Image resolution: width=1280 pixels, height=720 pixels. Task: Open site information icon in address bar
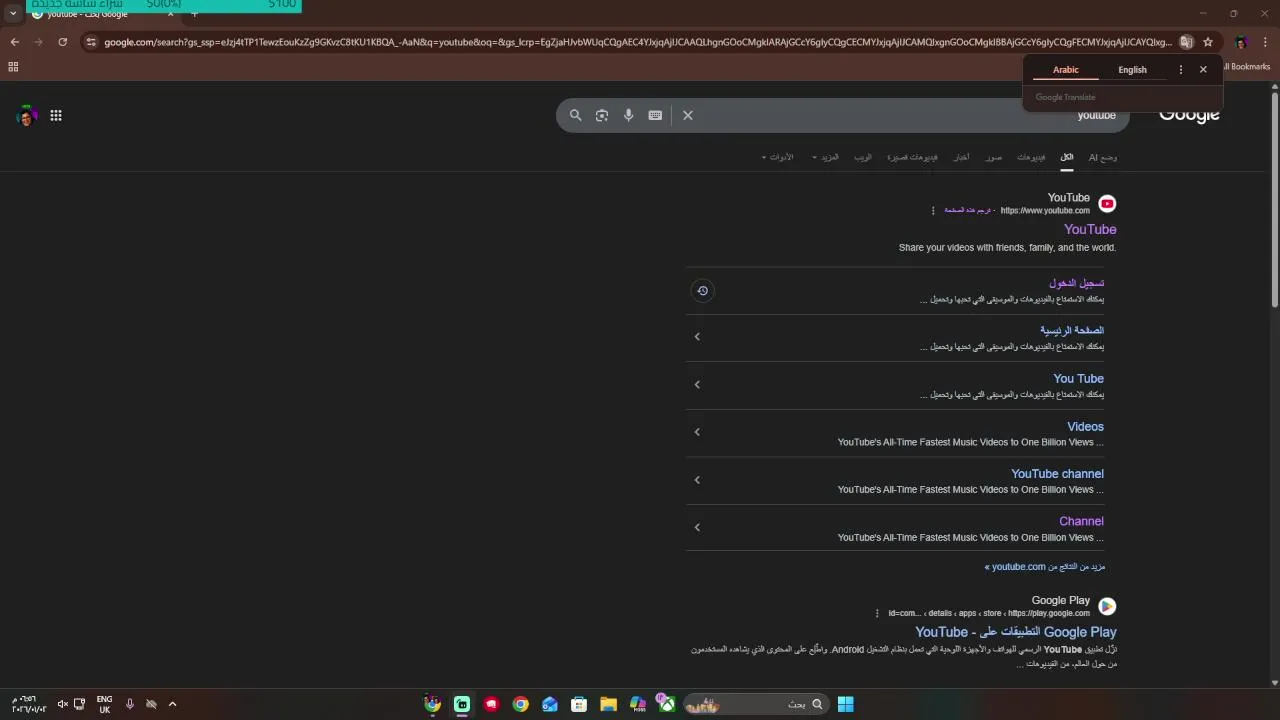91,42
